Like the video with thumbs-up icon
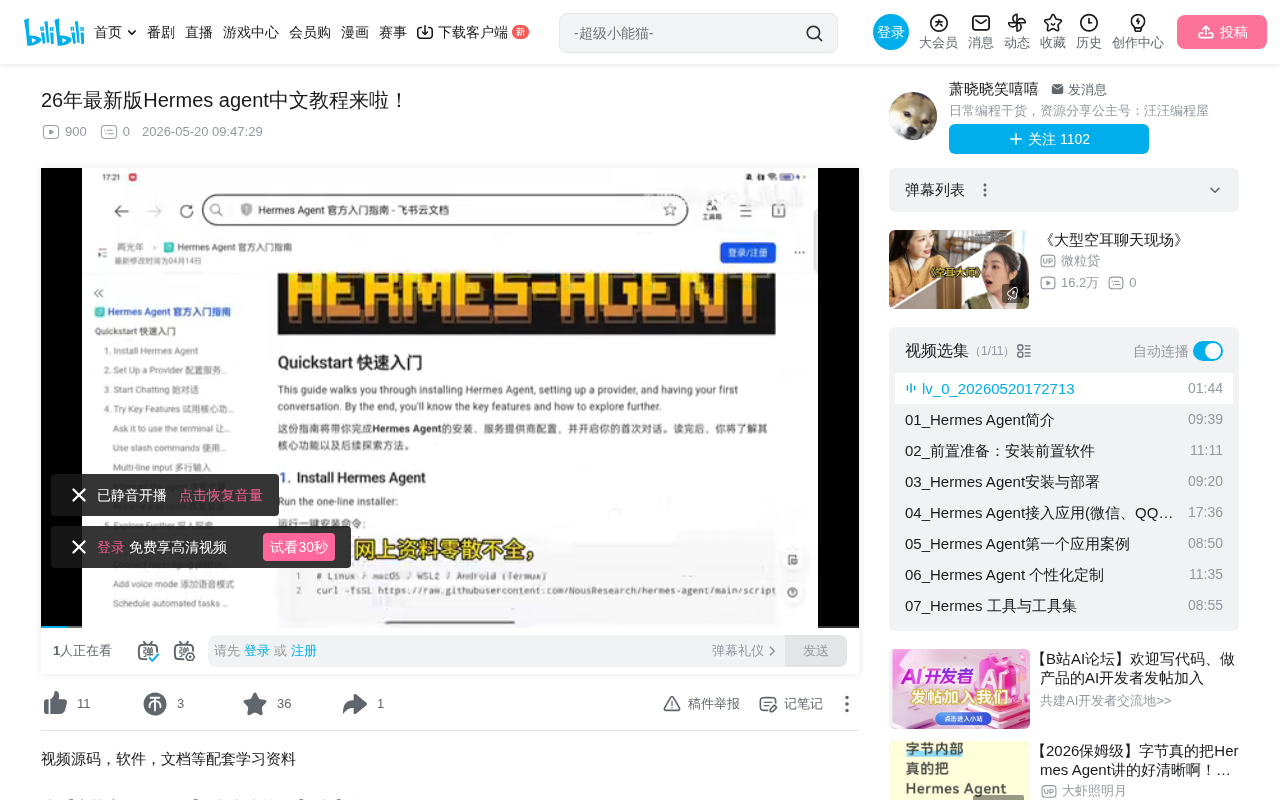This screenshot has height=800, width=1280. coord(55,704)
